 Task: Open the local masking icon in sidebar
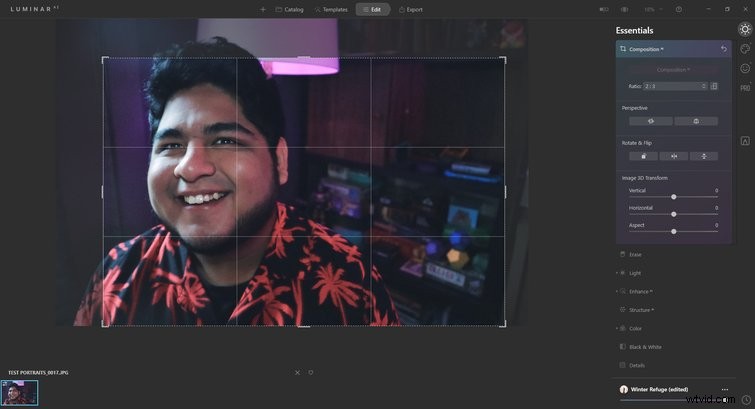(745, 141)
